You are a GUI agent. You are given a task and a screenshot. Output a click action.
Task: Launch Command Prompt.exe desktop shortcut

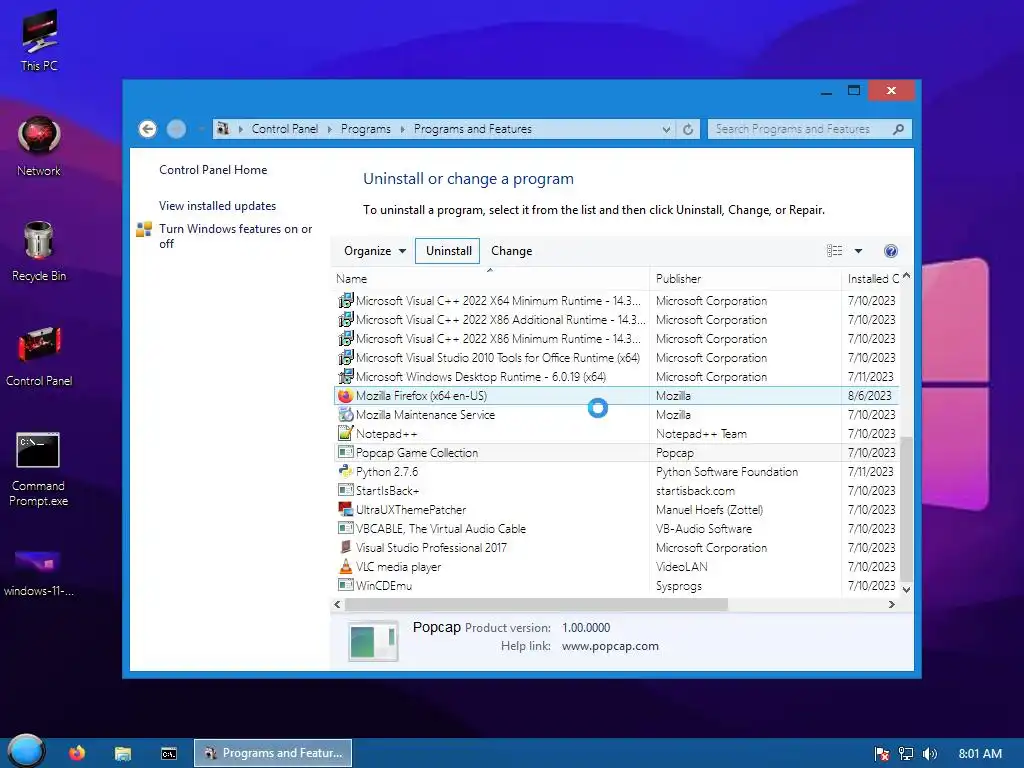(x=38, y=470)
